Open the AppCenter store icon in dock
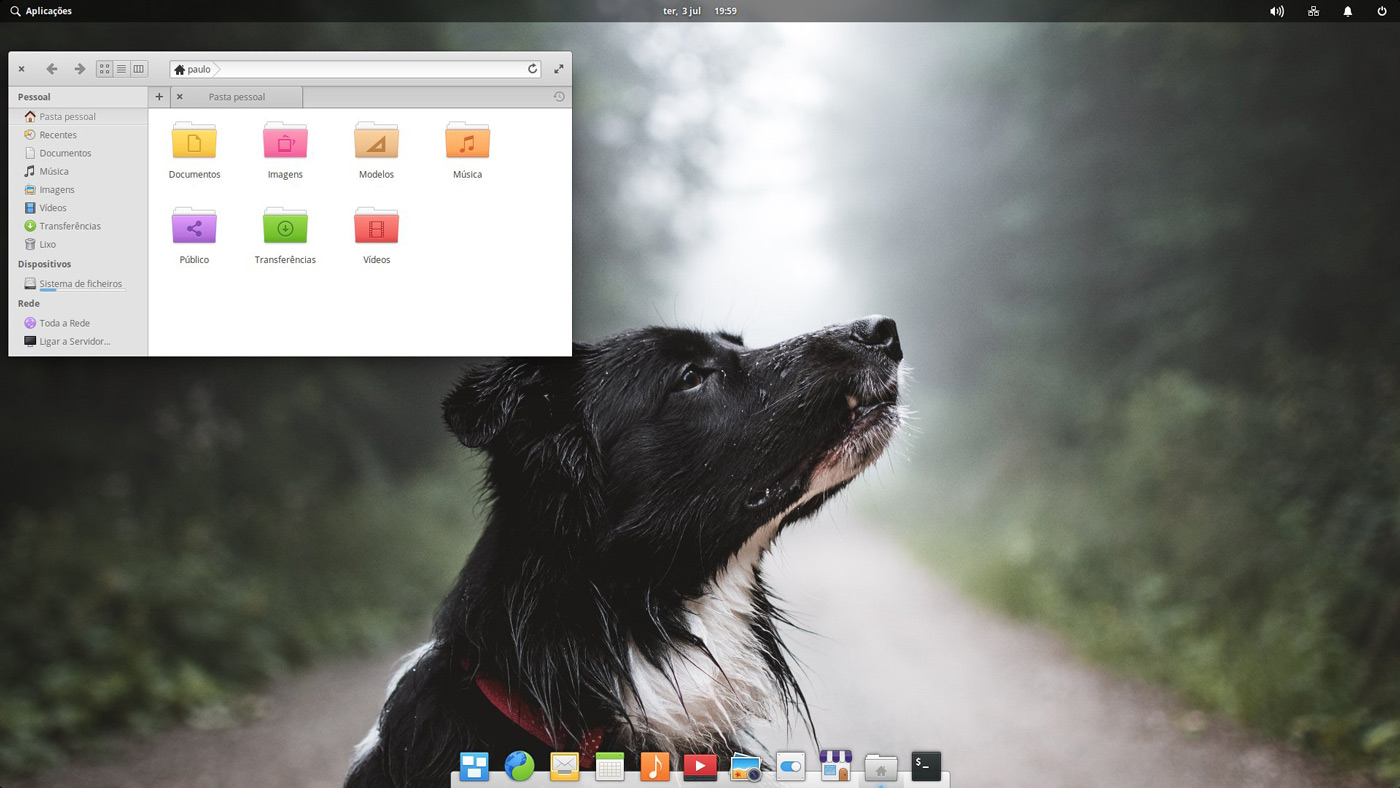This screenshot has height=788, width=1400. point(835,766)
